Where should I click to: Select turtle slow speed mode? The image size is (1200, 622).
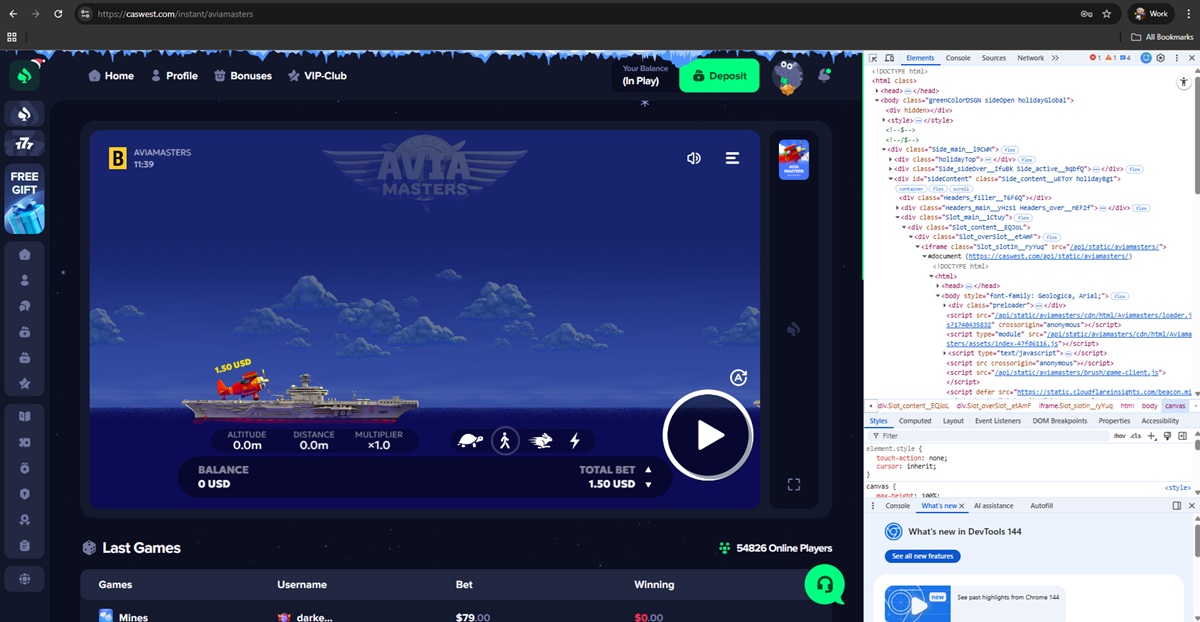tap(470, 440)
